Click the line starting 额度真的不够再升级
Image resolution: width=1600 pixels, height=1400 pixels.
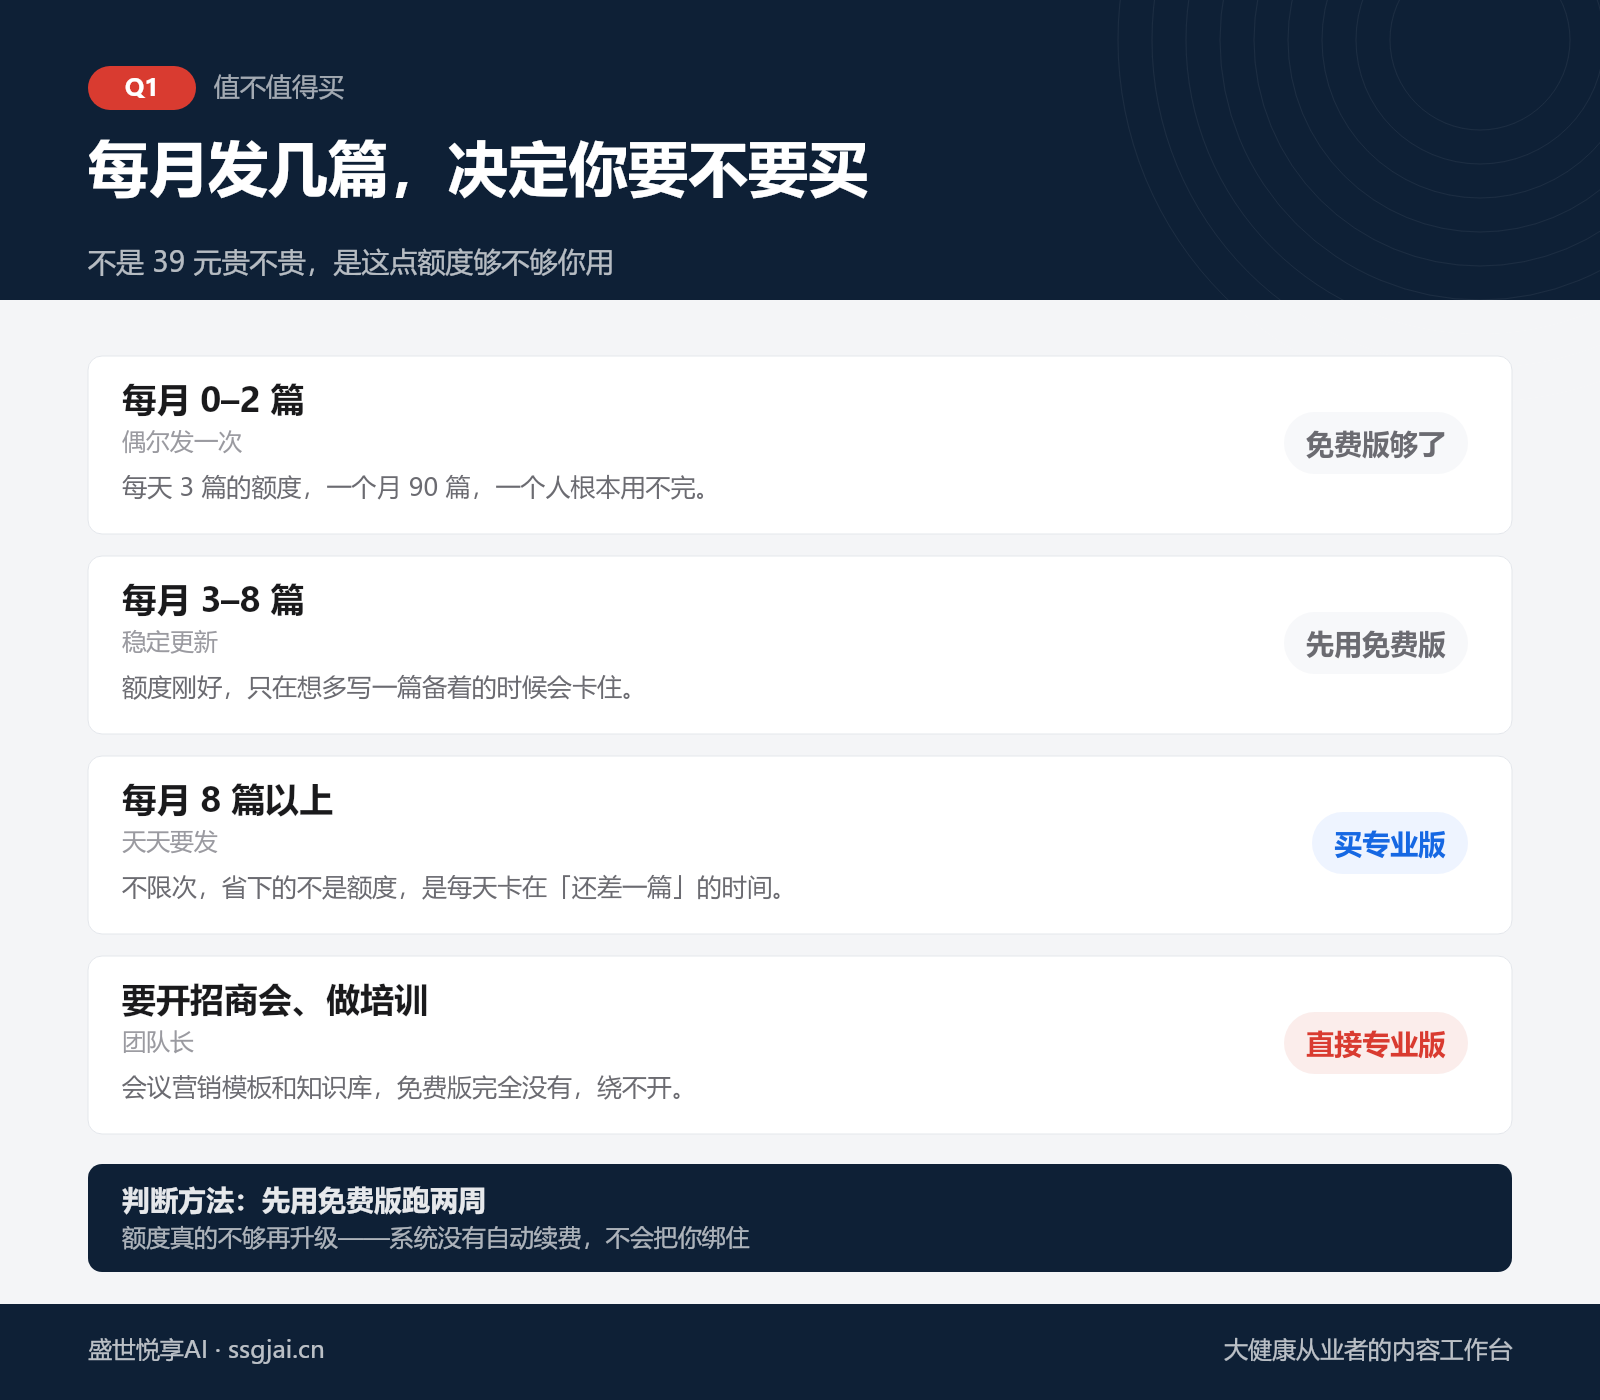point(436,1238)
